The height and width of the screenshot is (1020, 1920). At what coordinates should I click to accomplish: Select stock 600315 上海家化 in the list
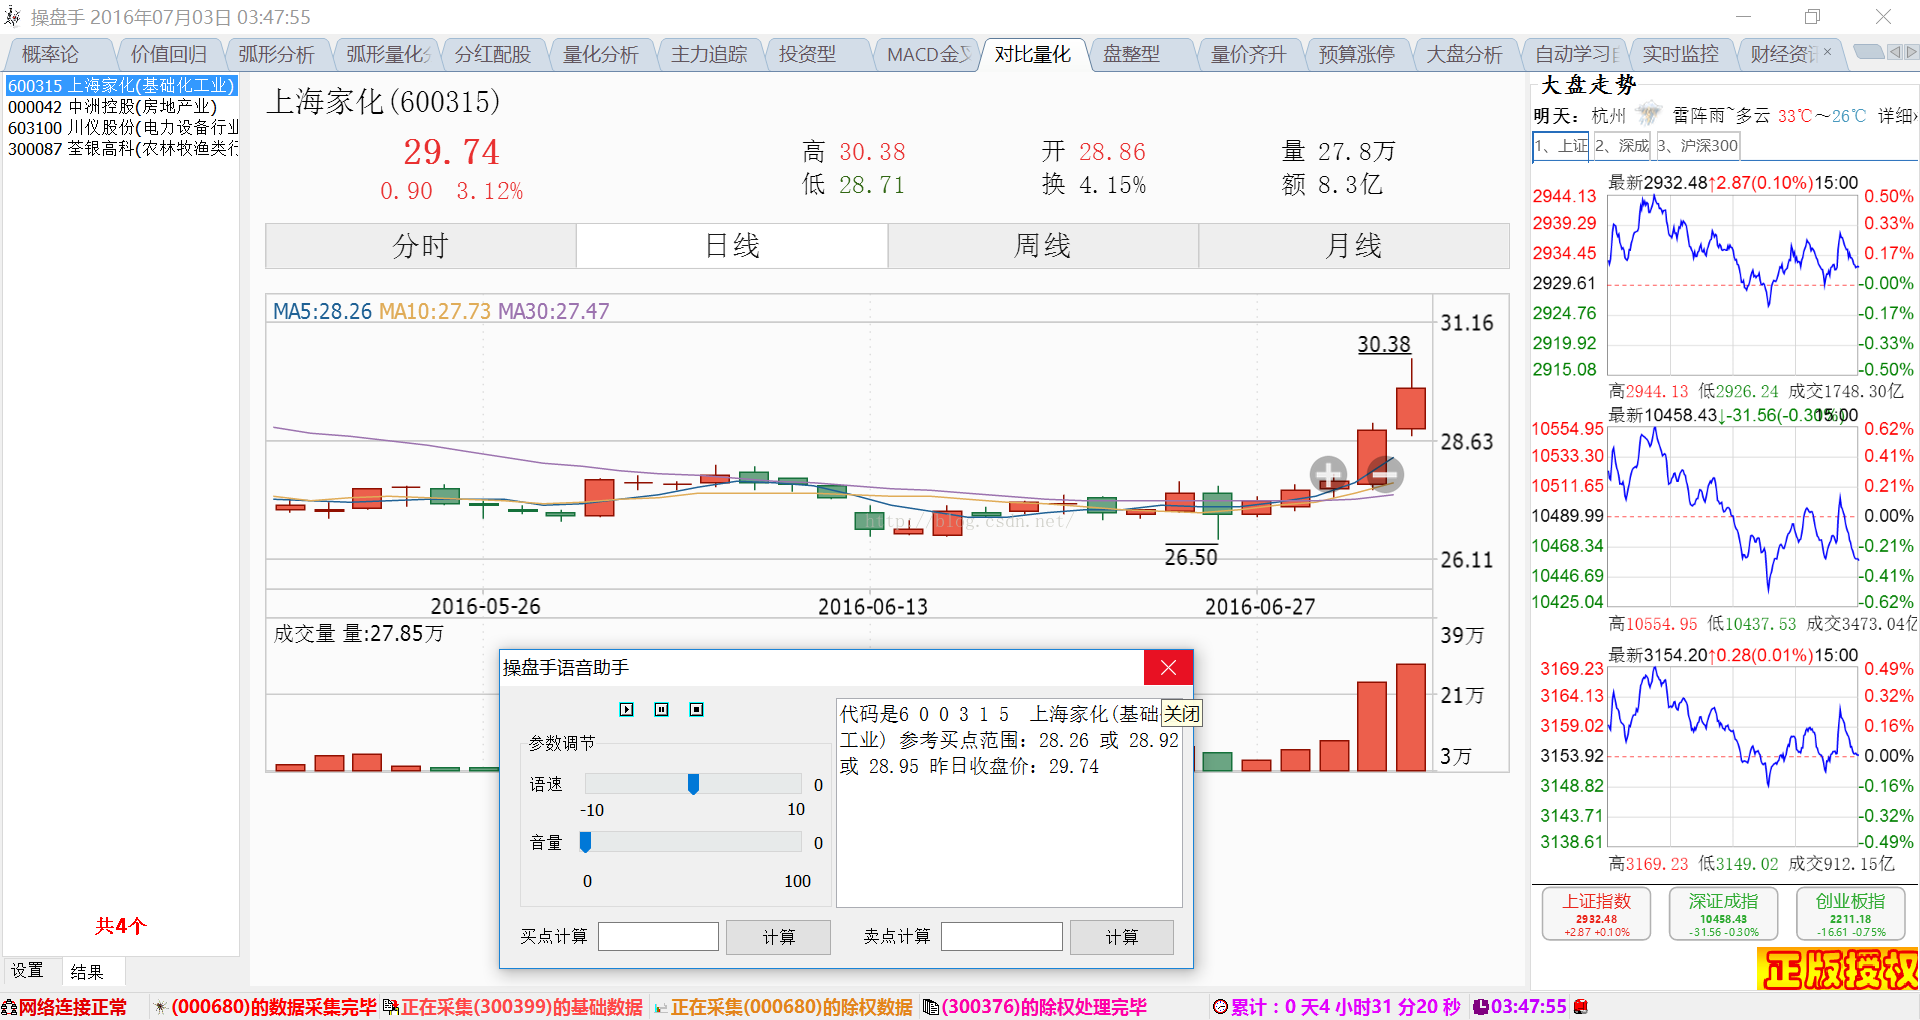coord(121,86)
